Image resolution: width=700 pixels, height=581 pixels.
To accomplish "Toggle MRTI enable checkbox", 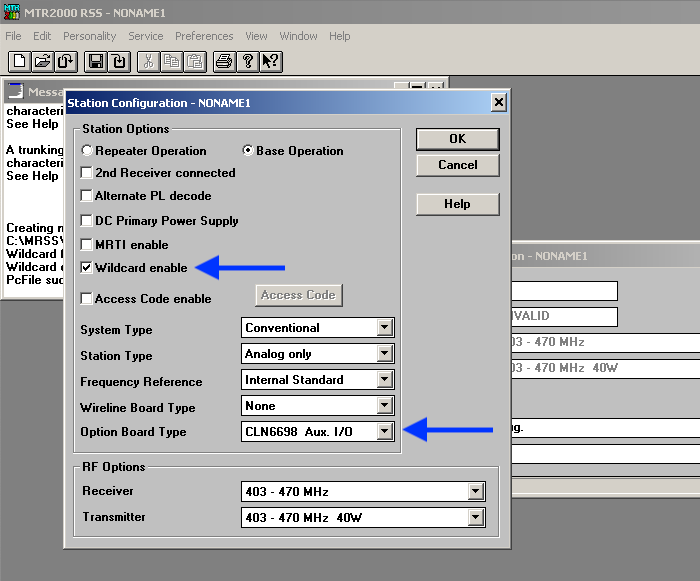I will coord(86,244).
